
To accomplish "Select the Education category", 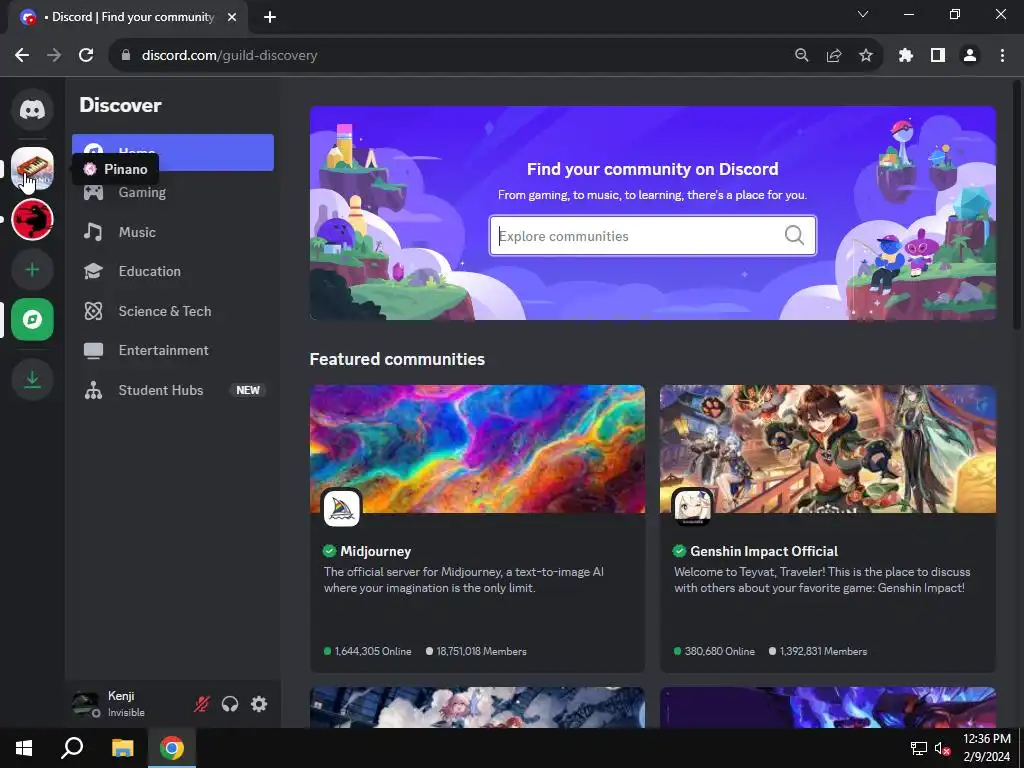I will (172, 271).
